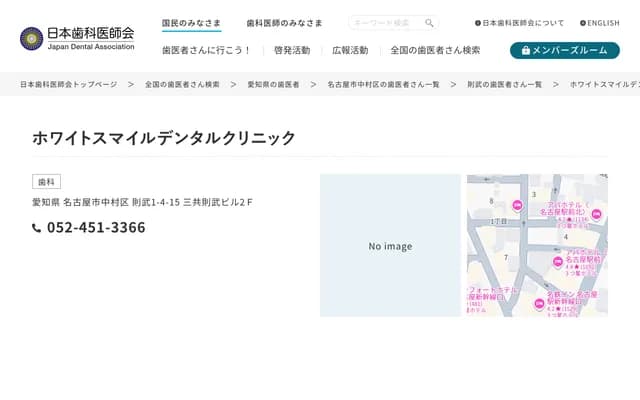Click the search magnifier icon

[x=429, y=23]
